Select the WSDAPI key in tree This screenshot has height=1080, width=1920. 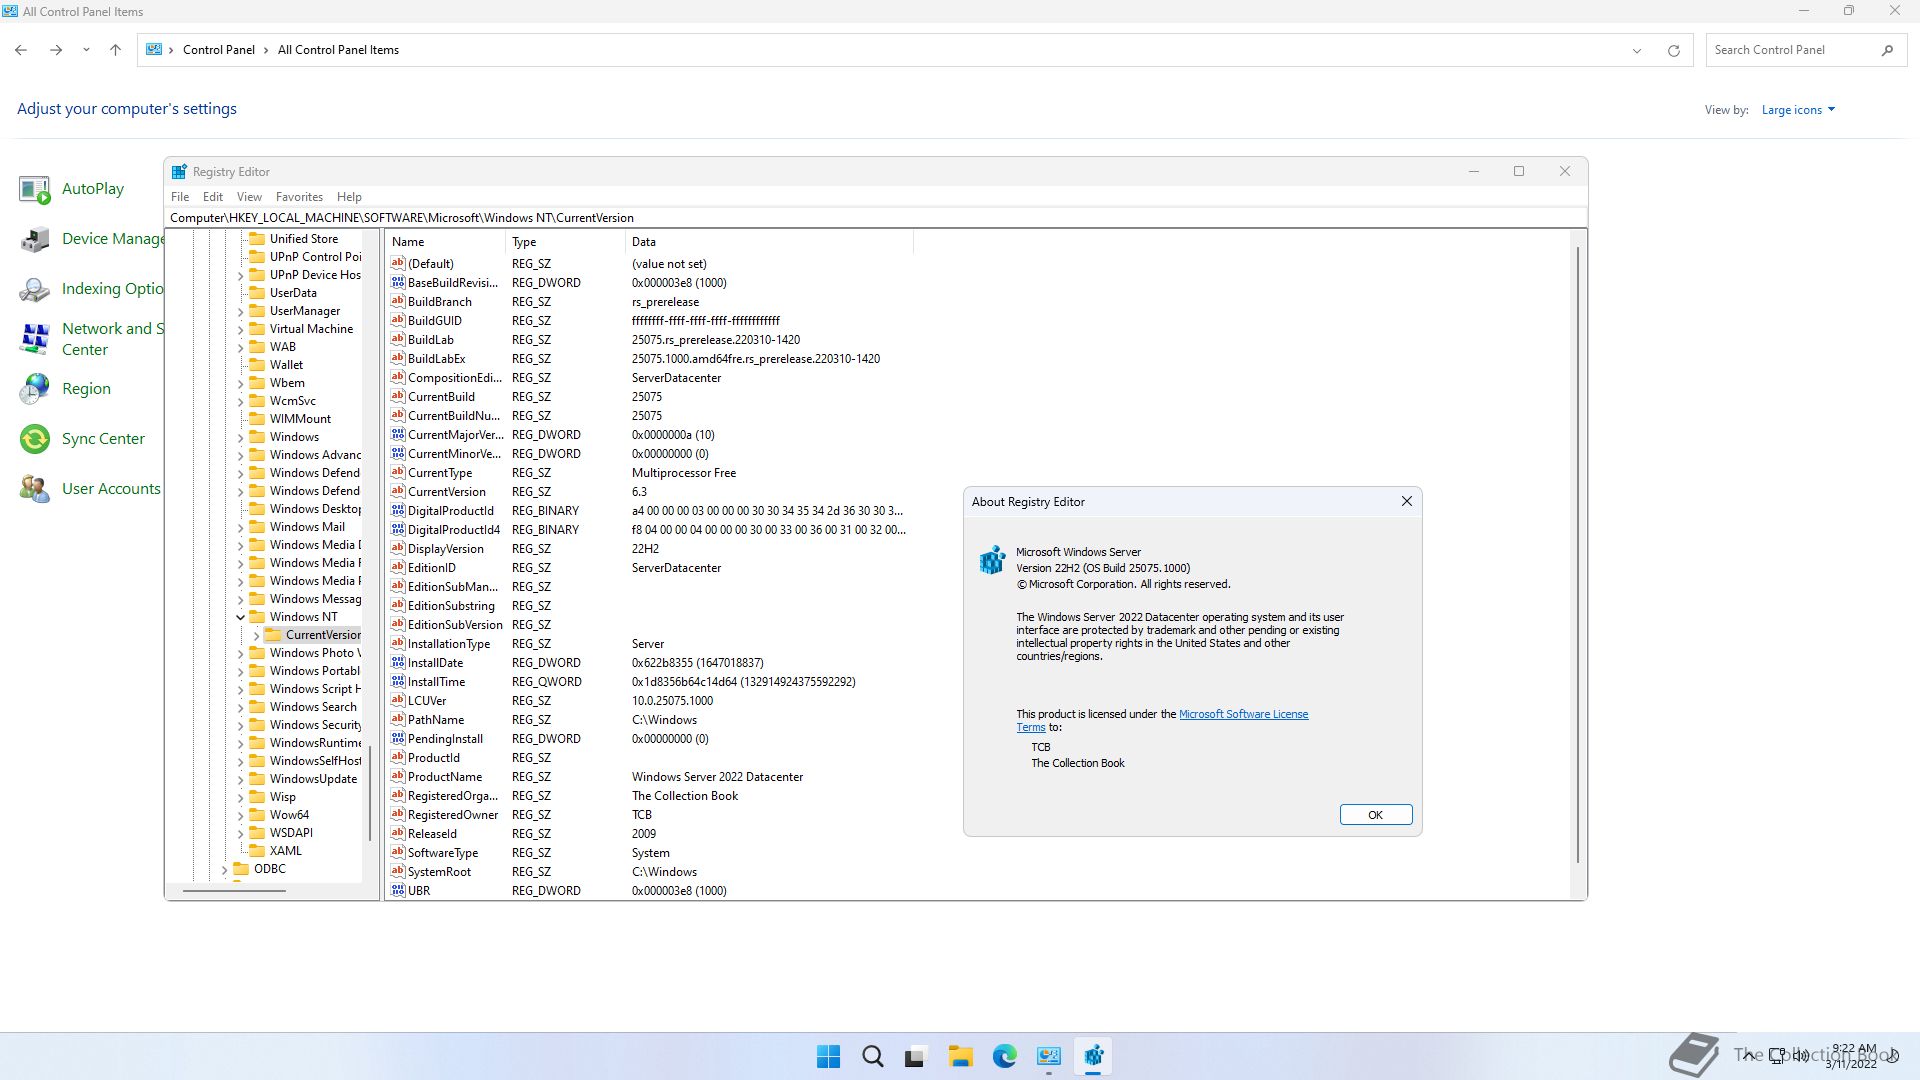(291, 833)
